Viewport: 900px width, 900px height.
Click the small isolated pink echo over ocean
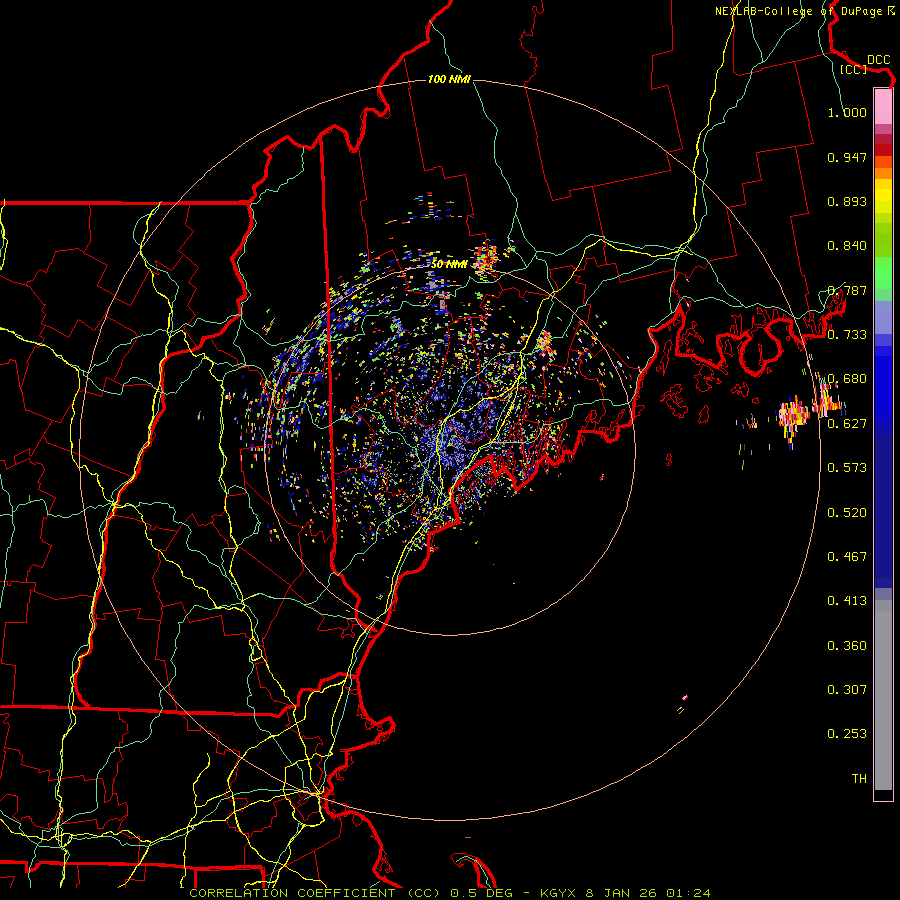684,698
